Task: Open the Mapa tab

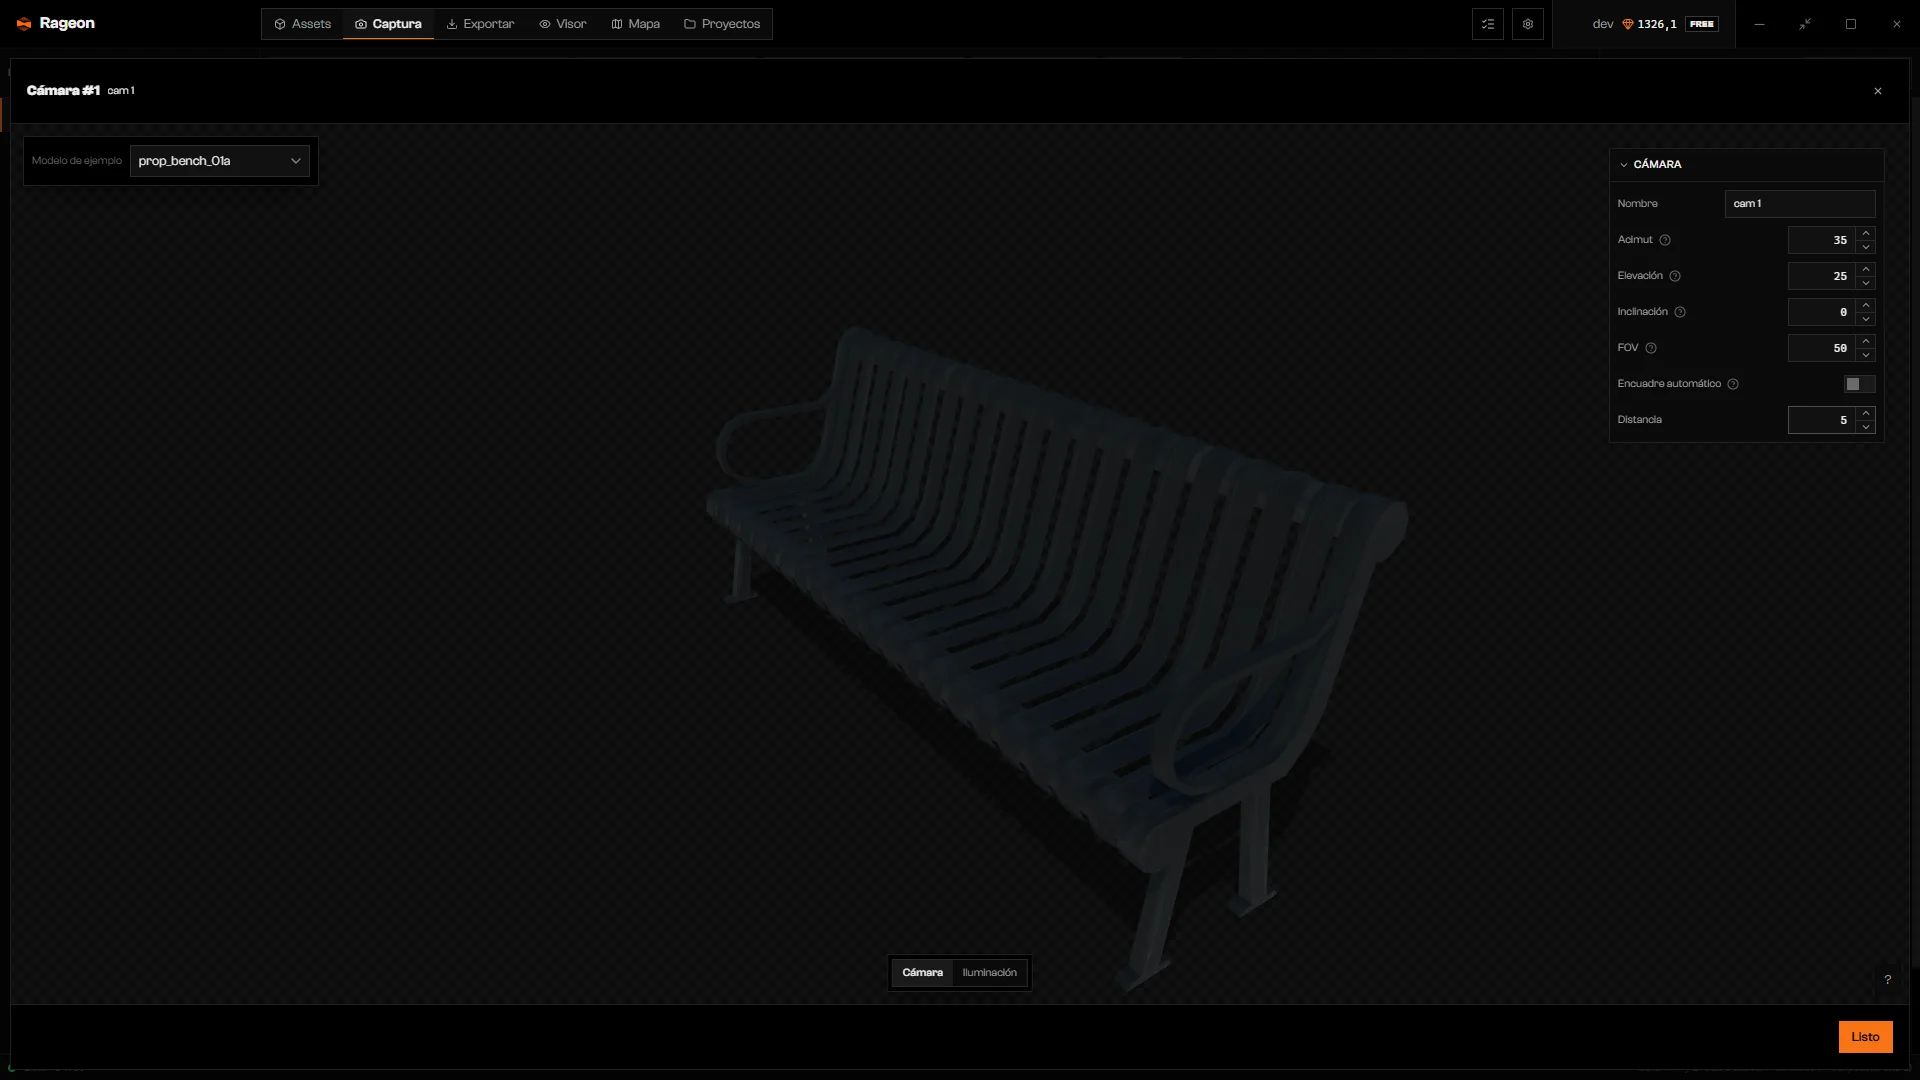Action: [635, 24]
